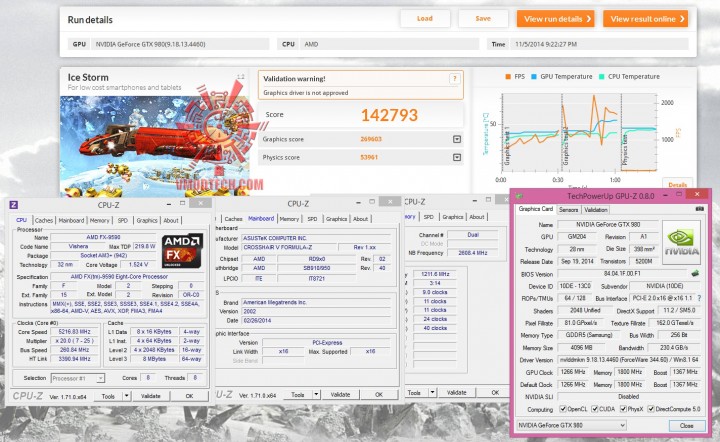Open Memory tab in leftmost CPU-Z
The width and height of the screenshot is (720, 442).
[x=100, y=220]
